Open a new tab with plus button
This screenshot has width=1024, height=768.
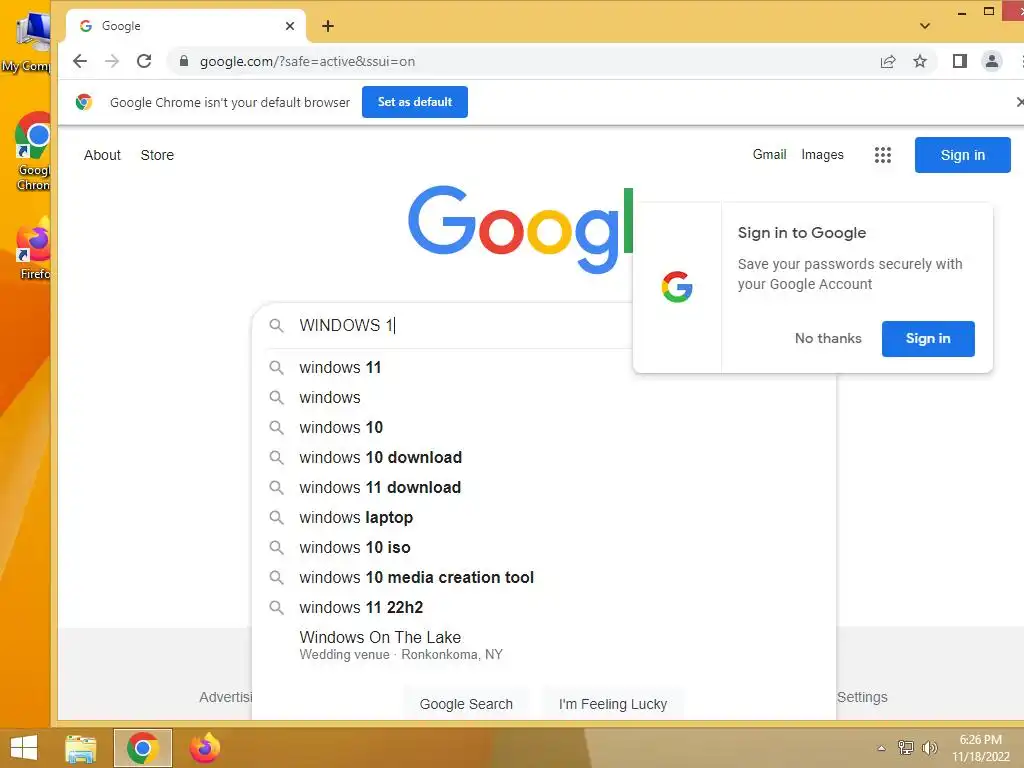[x=328, y=26]
